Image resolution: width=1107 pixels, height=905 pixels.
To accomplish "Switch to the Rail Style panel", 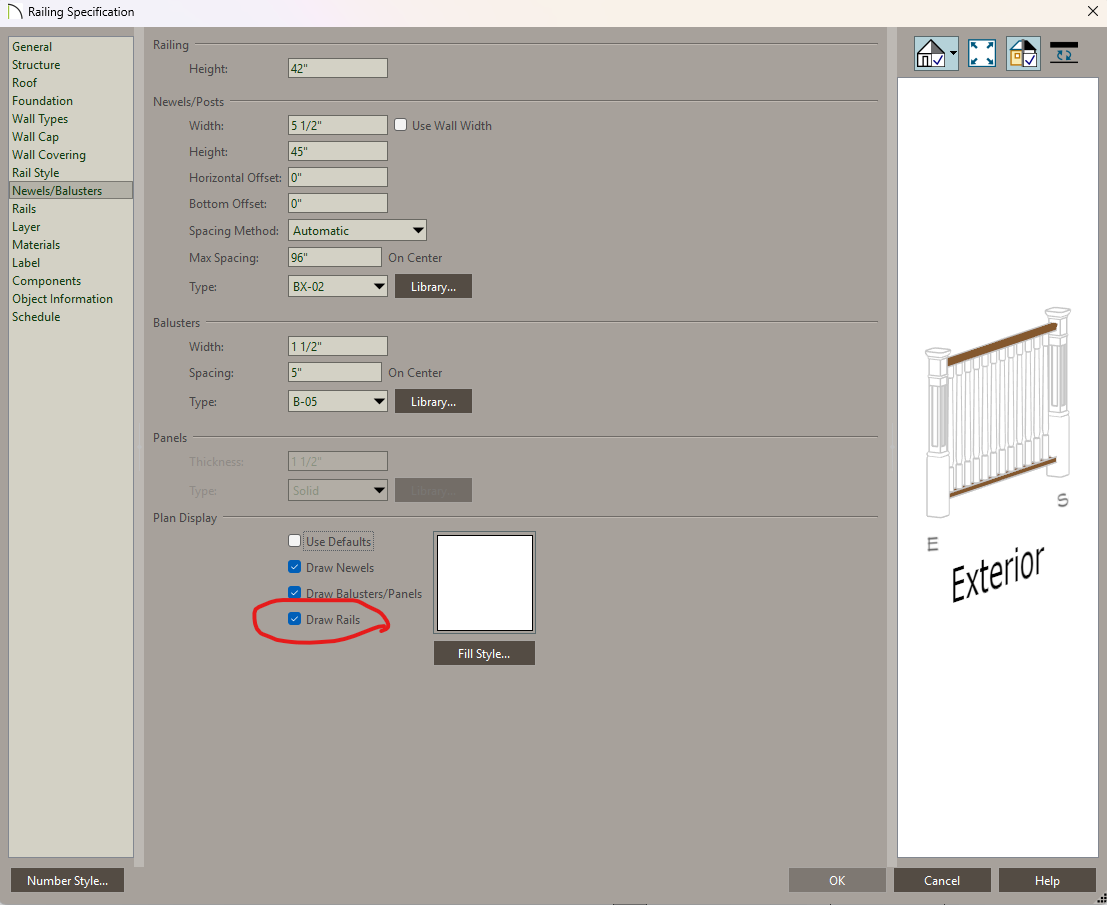I will point(36,173).
